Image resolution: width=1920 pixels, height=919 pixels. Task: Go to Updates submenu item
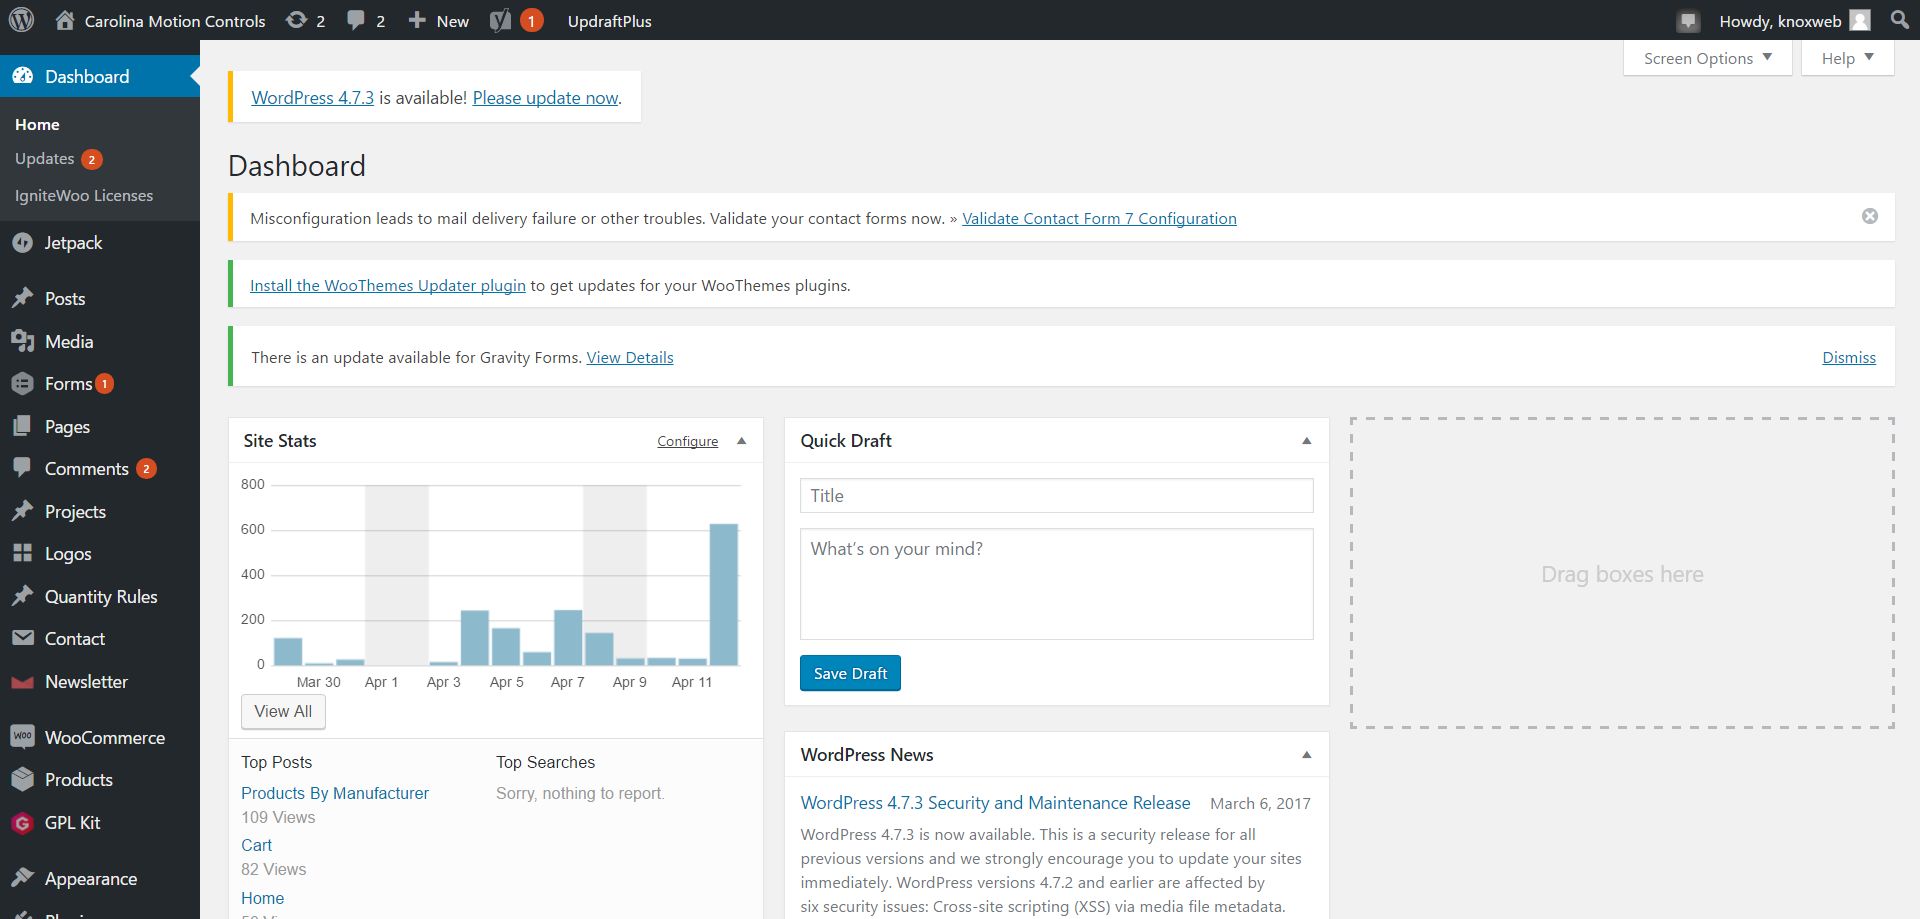pyautogui.click(x=45, y=159)
